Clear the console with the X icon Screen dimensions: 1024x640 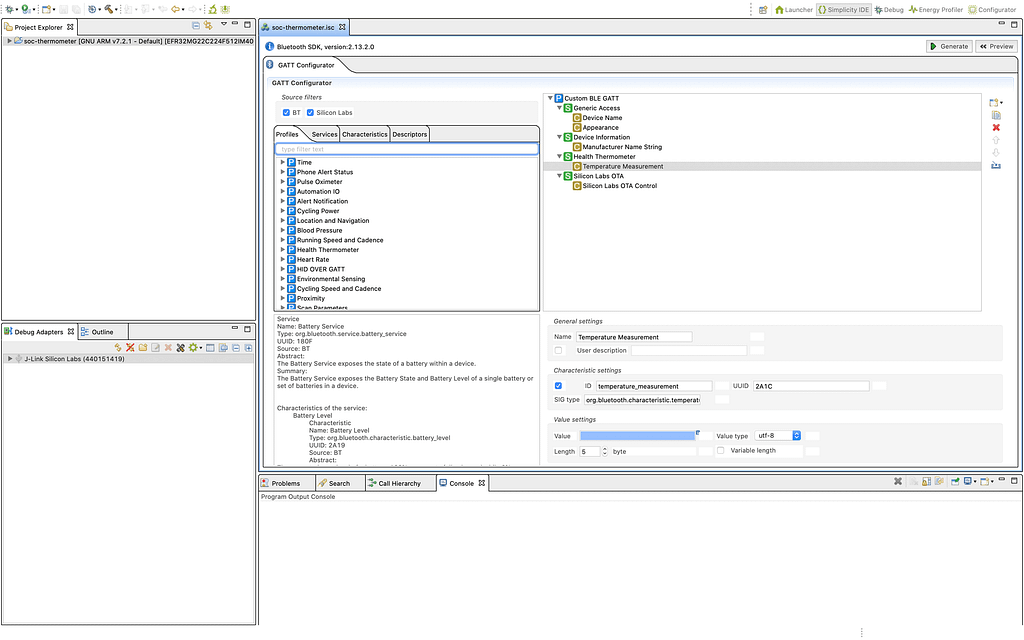point(898,481)
